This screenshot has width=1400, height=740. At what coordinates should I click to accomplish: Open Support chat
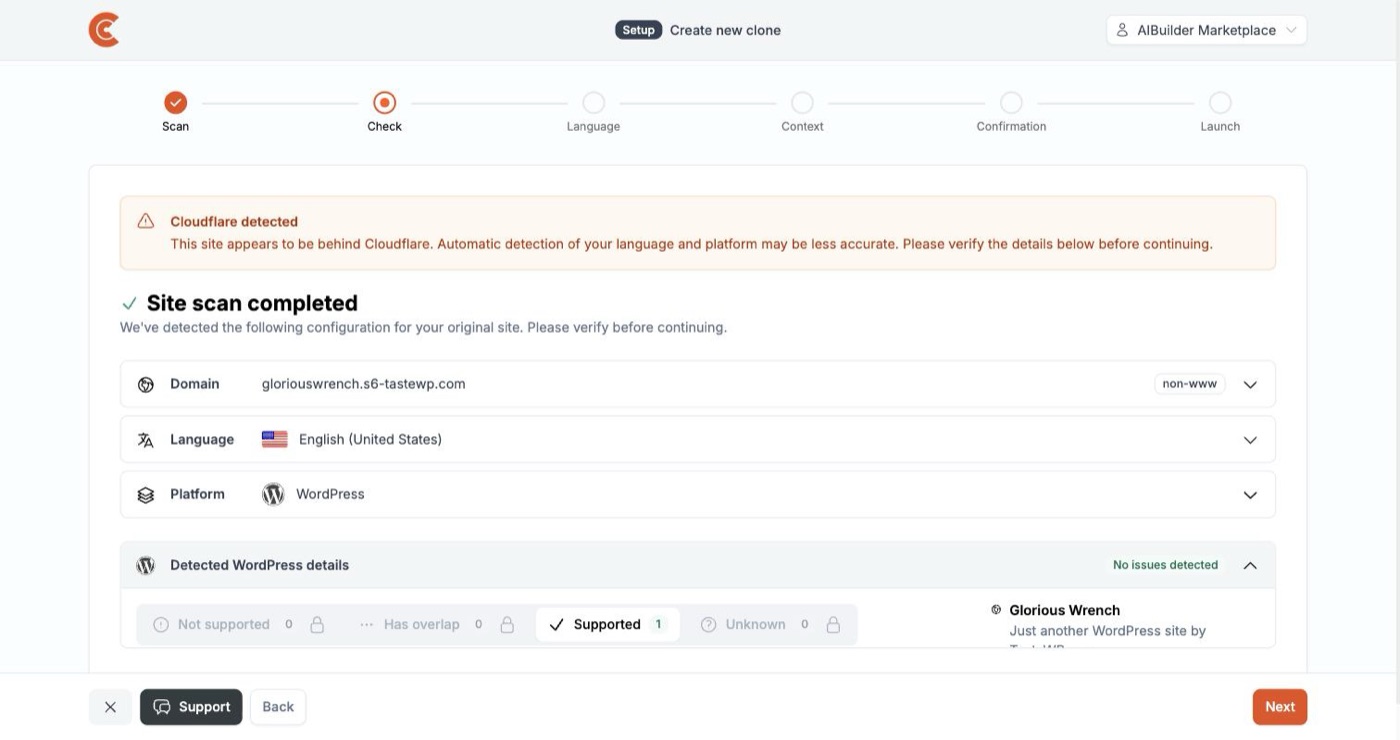click(191, 707)
